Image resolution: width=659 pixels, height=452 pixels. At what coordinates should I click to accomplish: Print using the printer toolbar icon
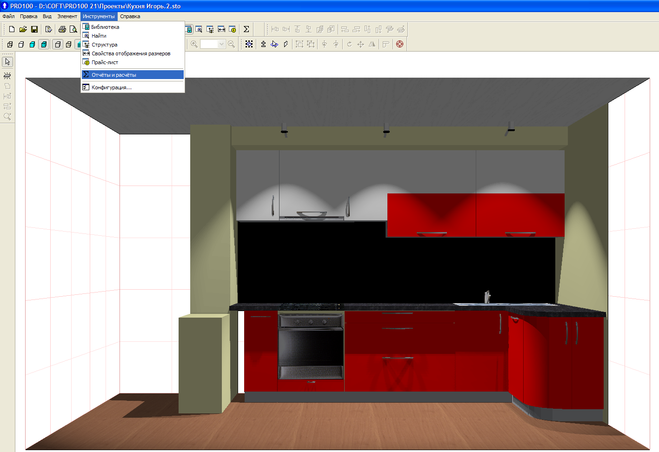click(x=62, y=29)
